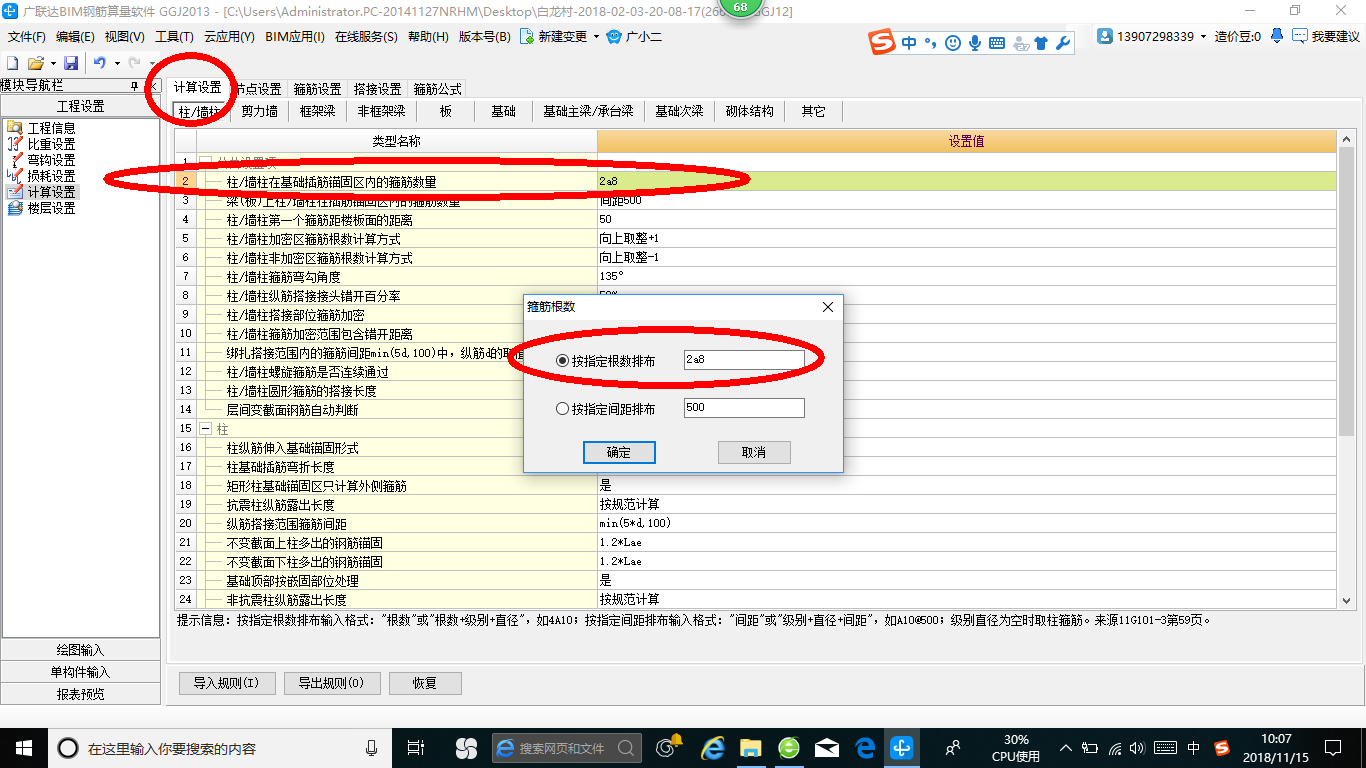Switch to the 箍筋设置 tab
The image size is (1366, 768).
[x=317, y=89]
